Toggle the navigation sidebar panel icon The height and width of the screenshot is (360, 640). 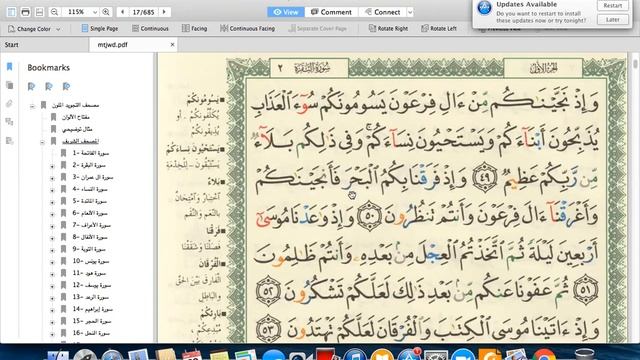(11, 12)
